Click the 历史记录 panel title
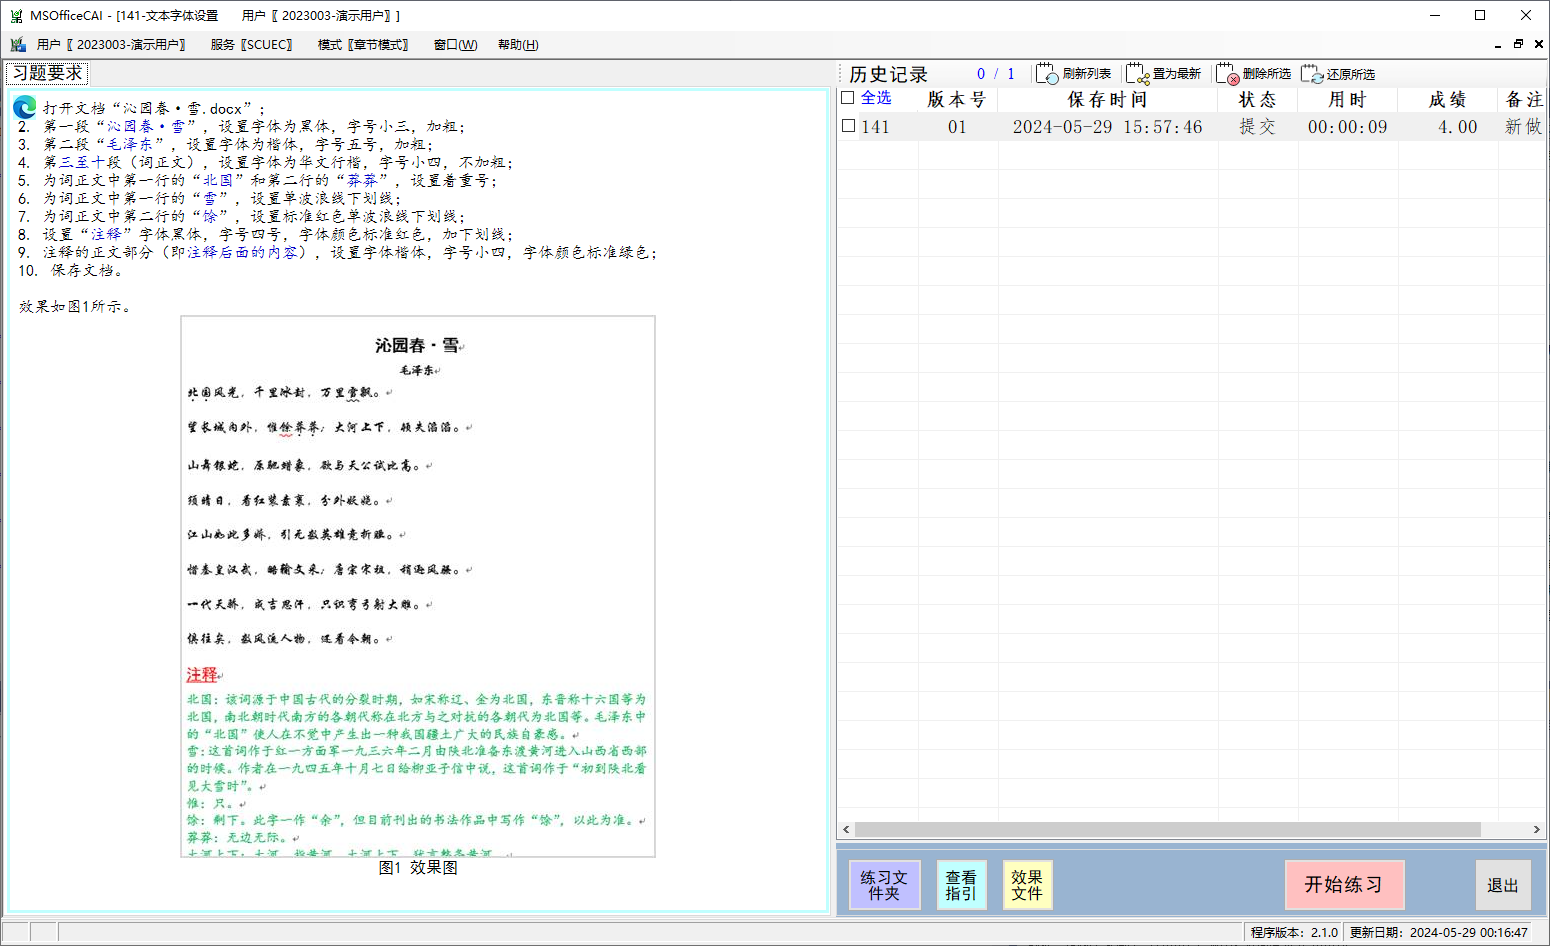 pos(888,75)
